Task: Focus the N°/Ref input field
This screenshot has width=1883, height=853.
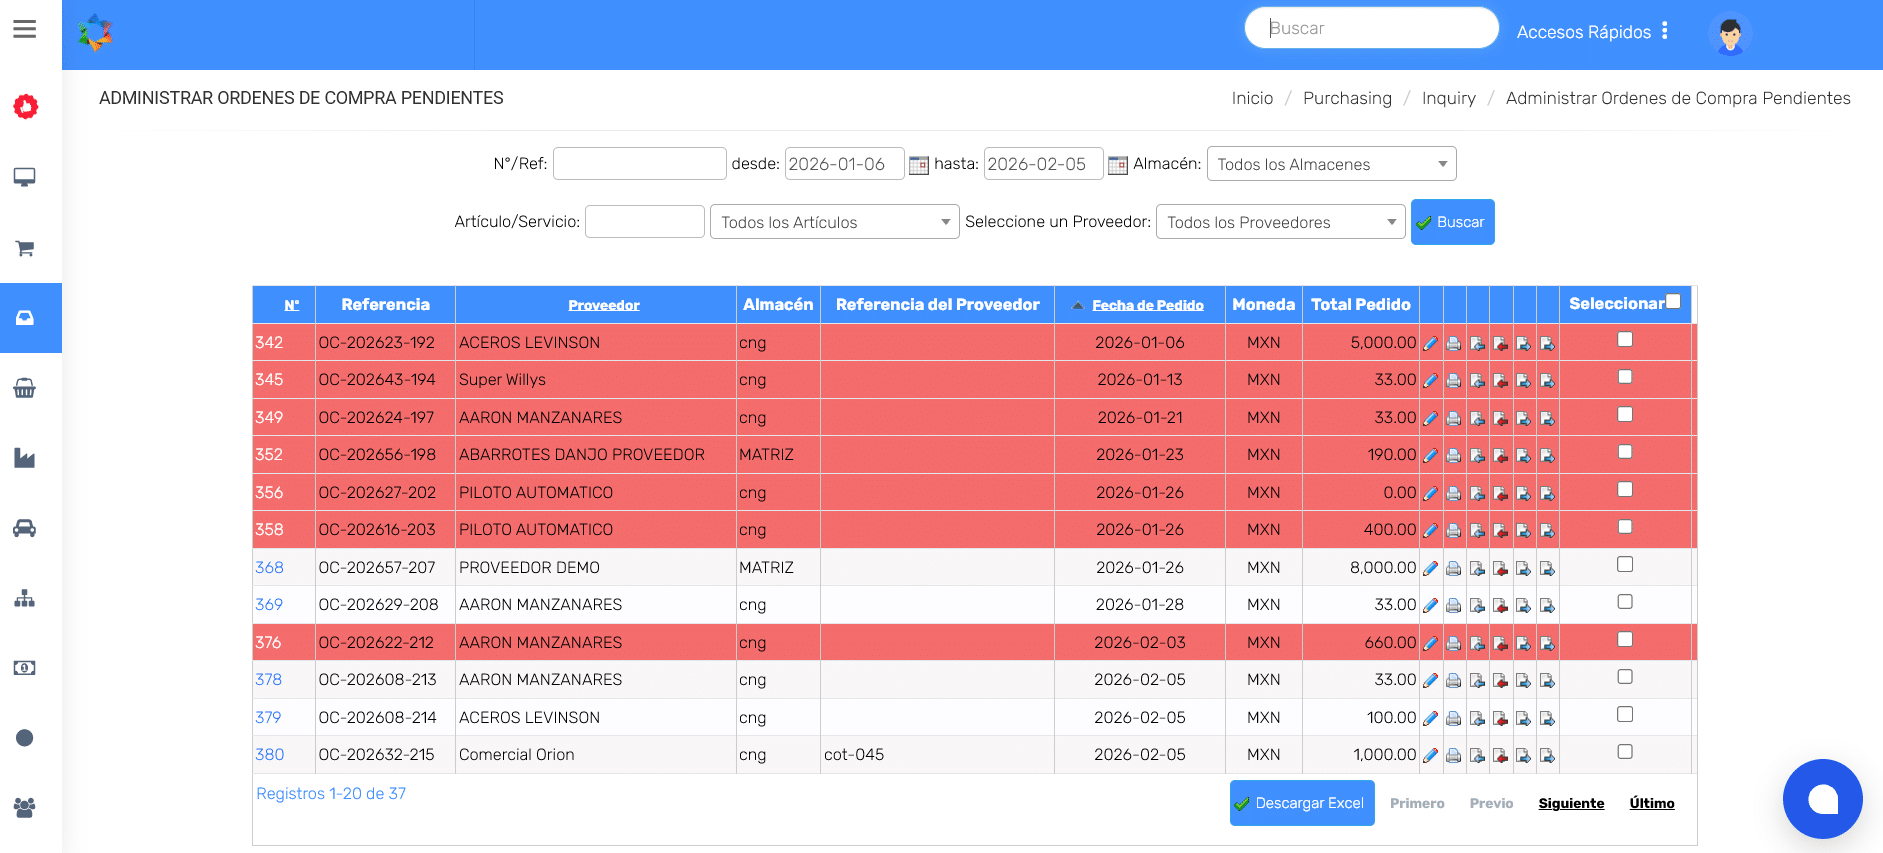Action: click(x=639, y=164)
